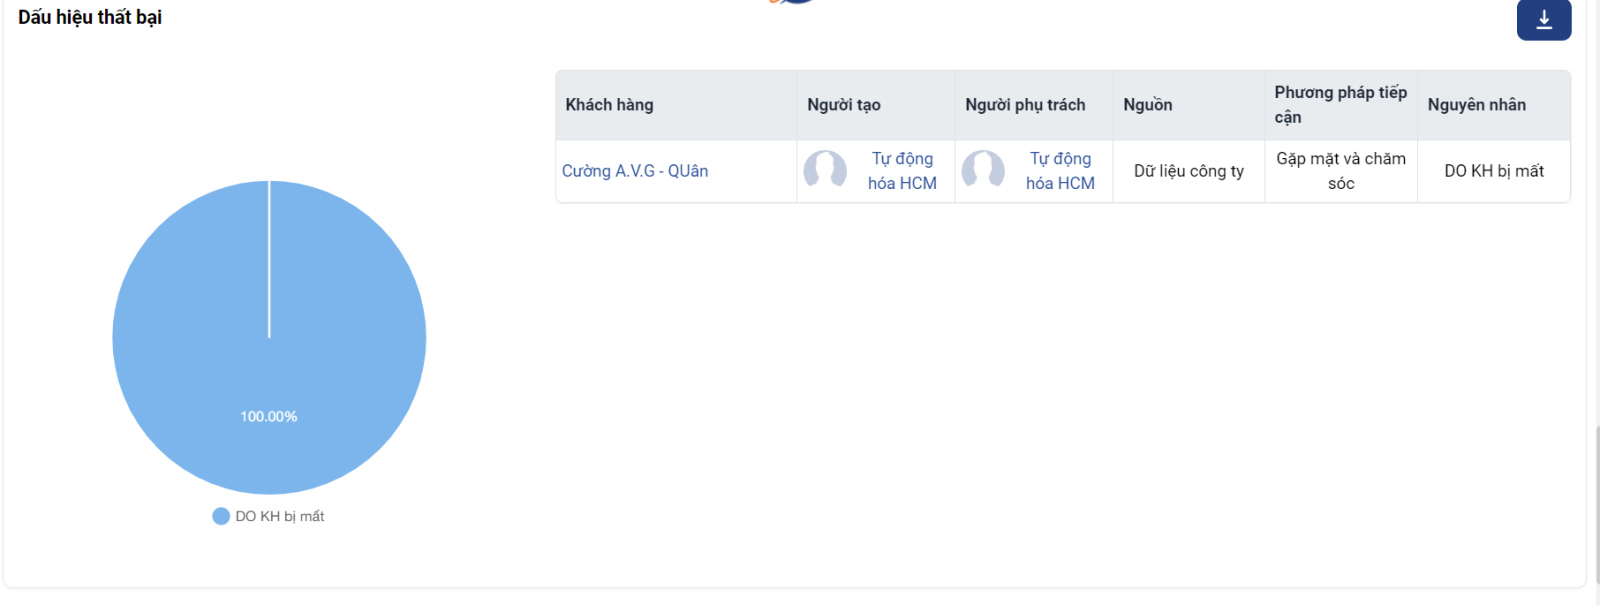Click the Nguyên nhân column header

(x=1476, y=105)
